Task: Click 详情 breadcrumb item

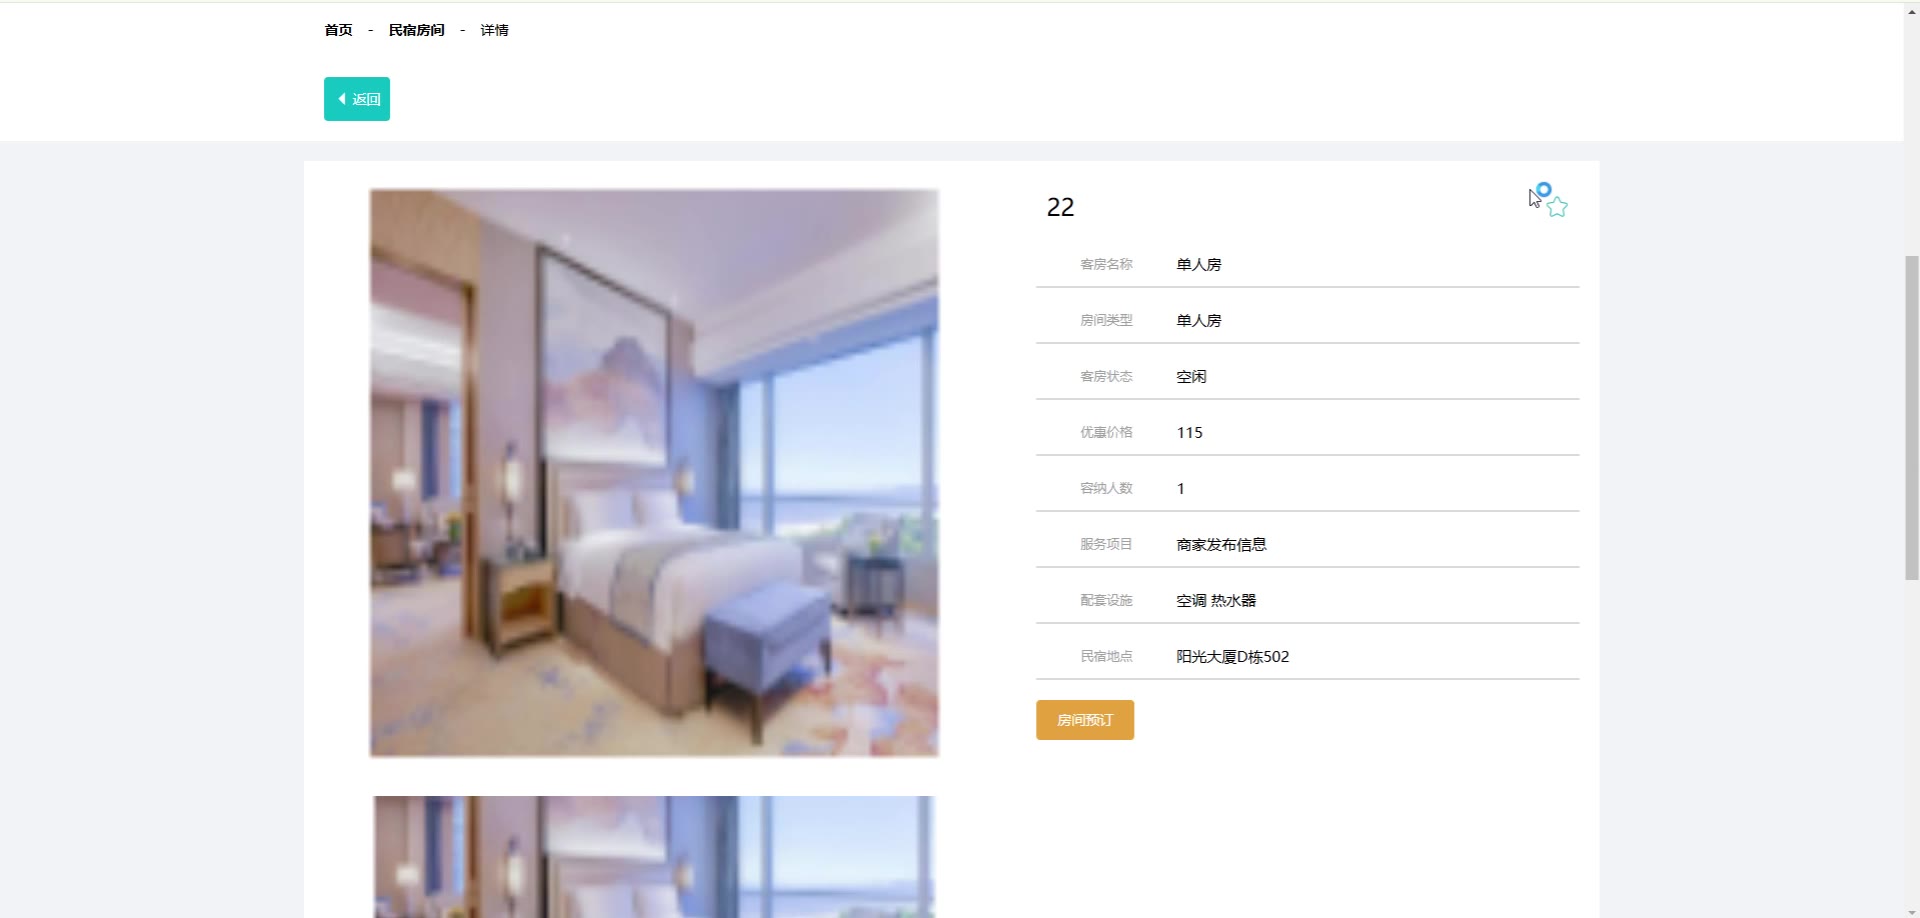Action: coord(494,30)
